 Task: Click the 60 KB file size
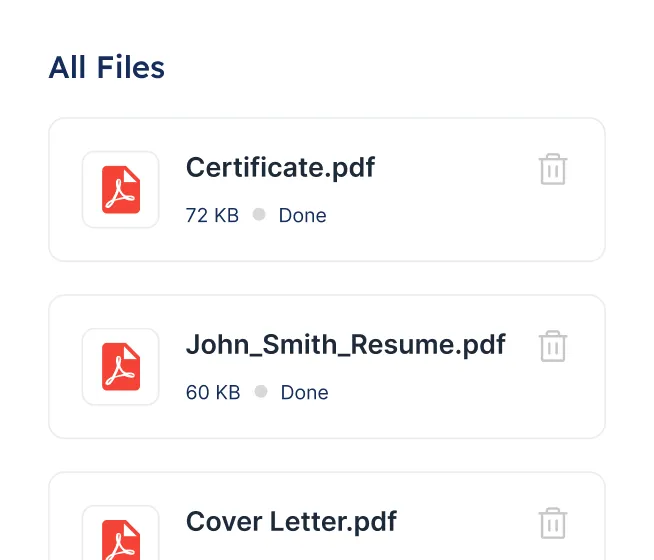pyautogui.click(x=213, y=392)
